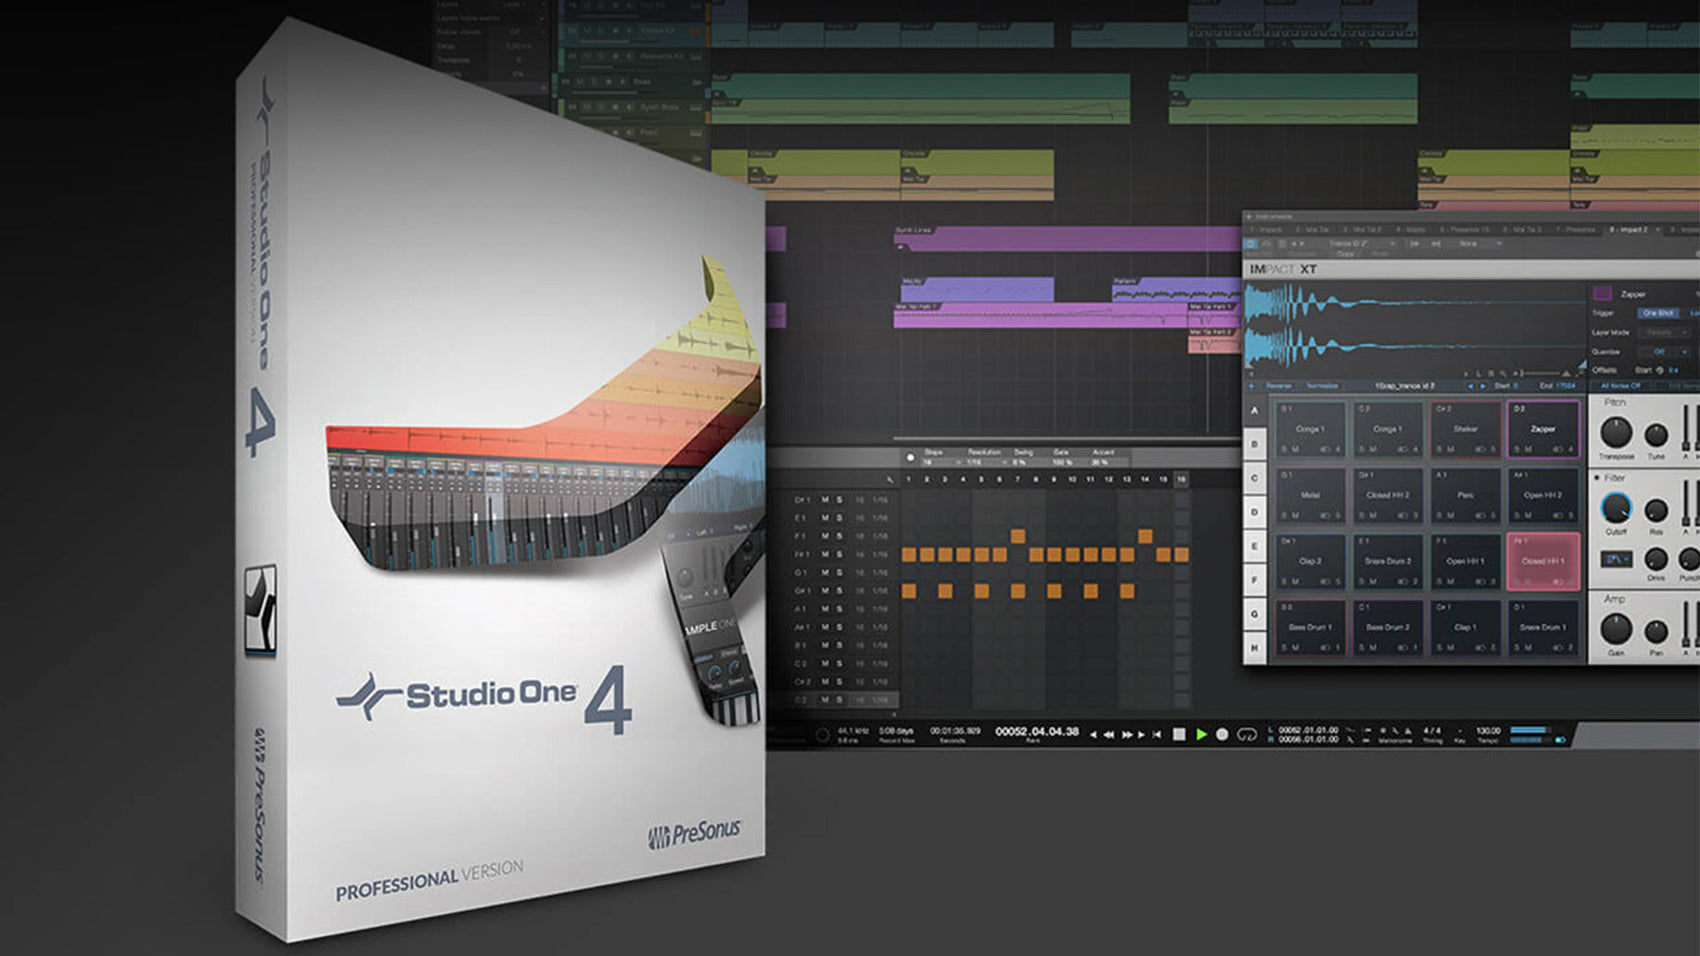Enable One Shot trigger mode
Image resolution: width=1700 pixels, height=956 pixels.
(1657, 313)
